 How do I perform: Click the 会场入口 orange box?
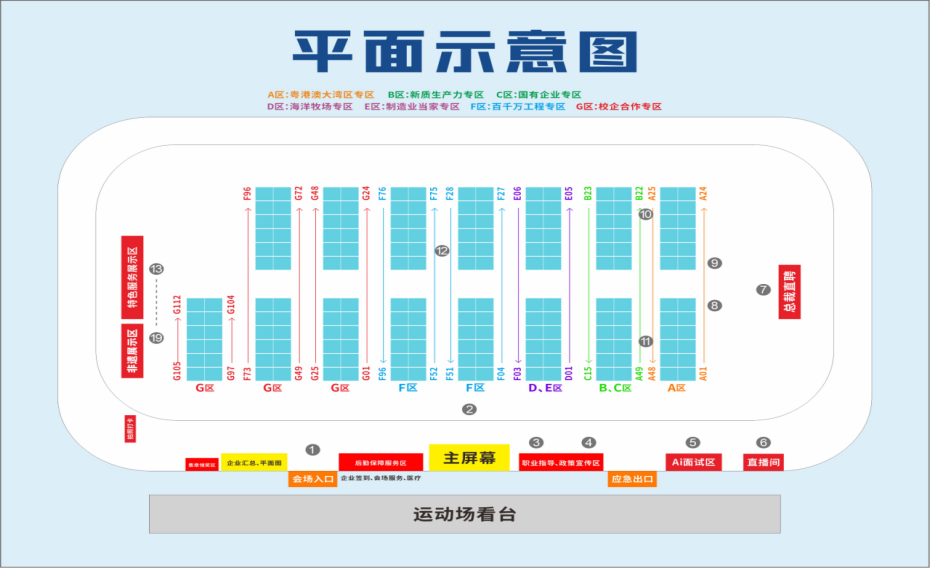[312, 479]
